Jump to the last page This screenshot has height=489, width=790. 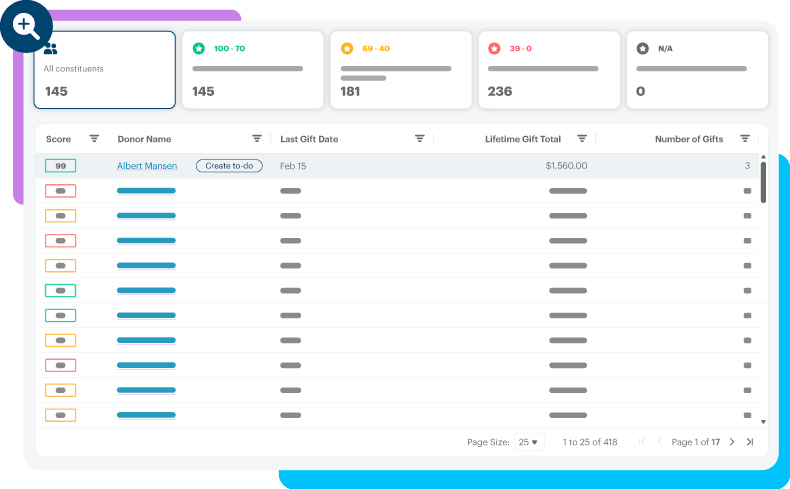(x=750, y=442)
